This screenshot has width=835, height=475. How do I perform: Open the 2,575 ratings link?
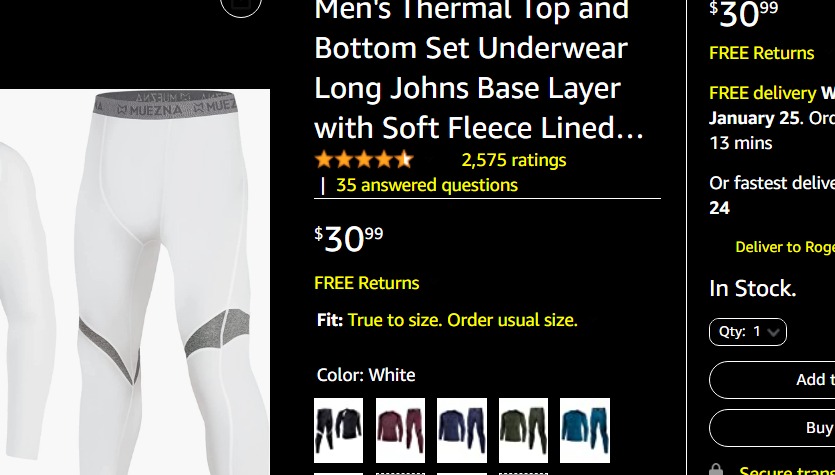[x=513, y=160]
